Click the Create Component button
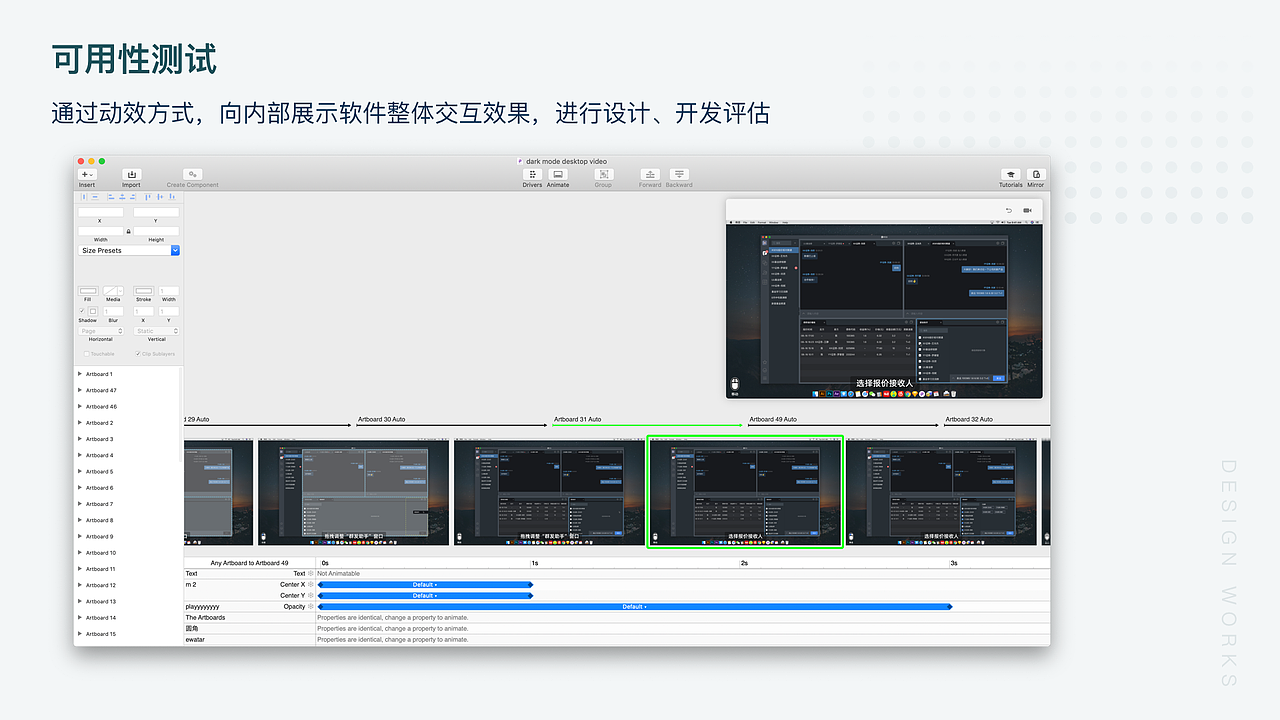The width and height of the screenshot is (1280, 720). pyautogui.click(x=192, y=174)
